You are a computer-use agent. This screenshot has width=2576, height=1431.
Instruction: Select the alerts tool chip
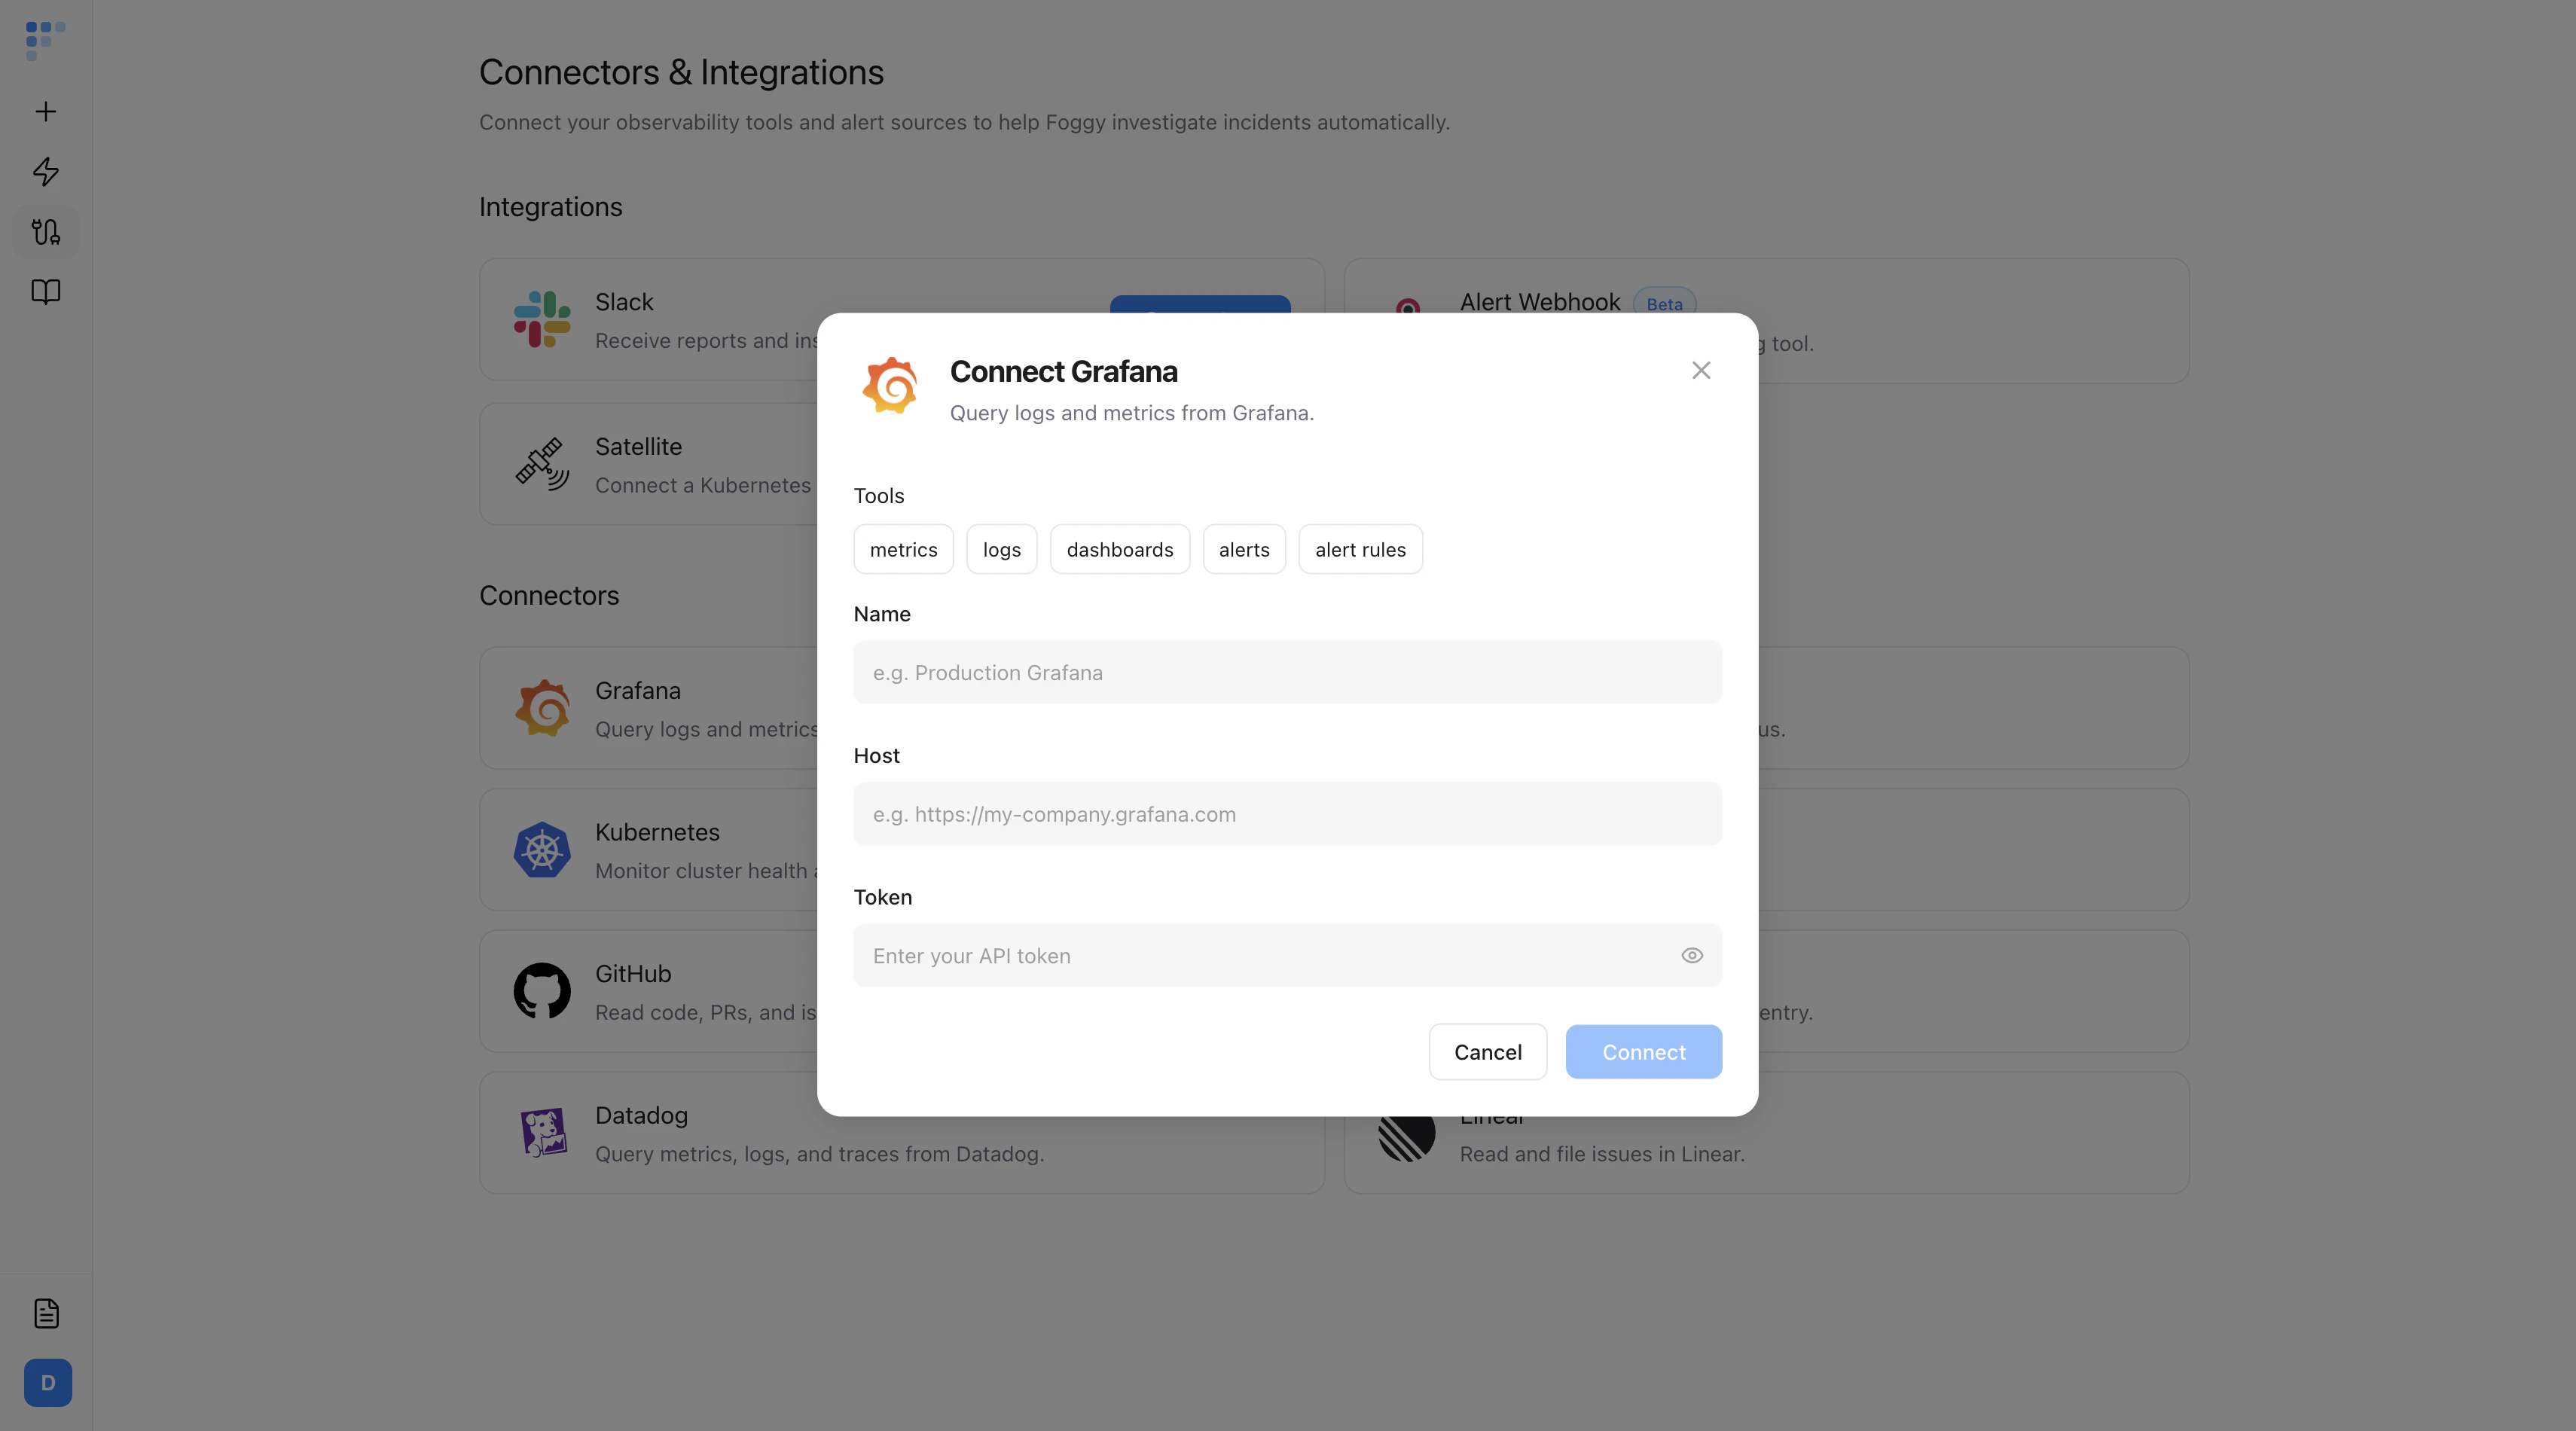pos(1244,549)
